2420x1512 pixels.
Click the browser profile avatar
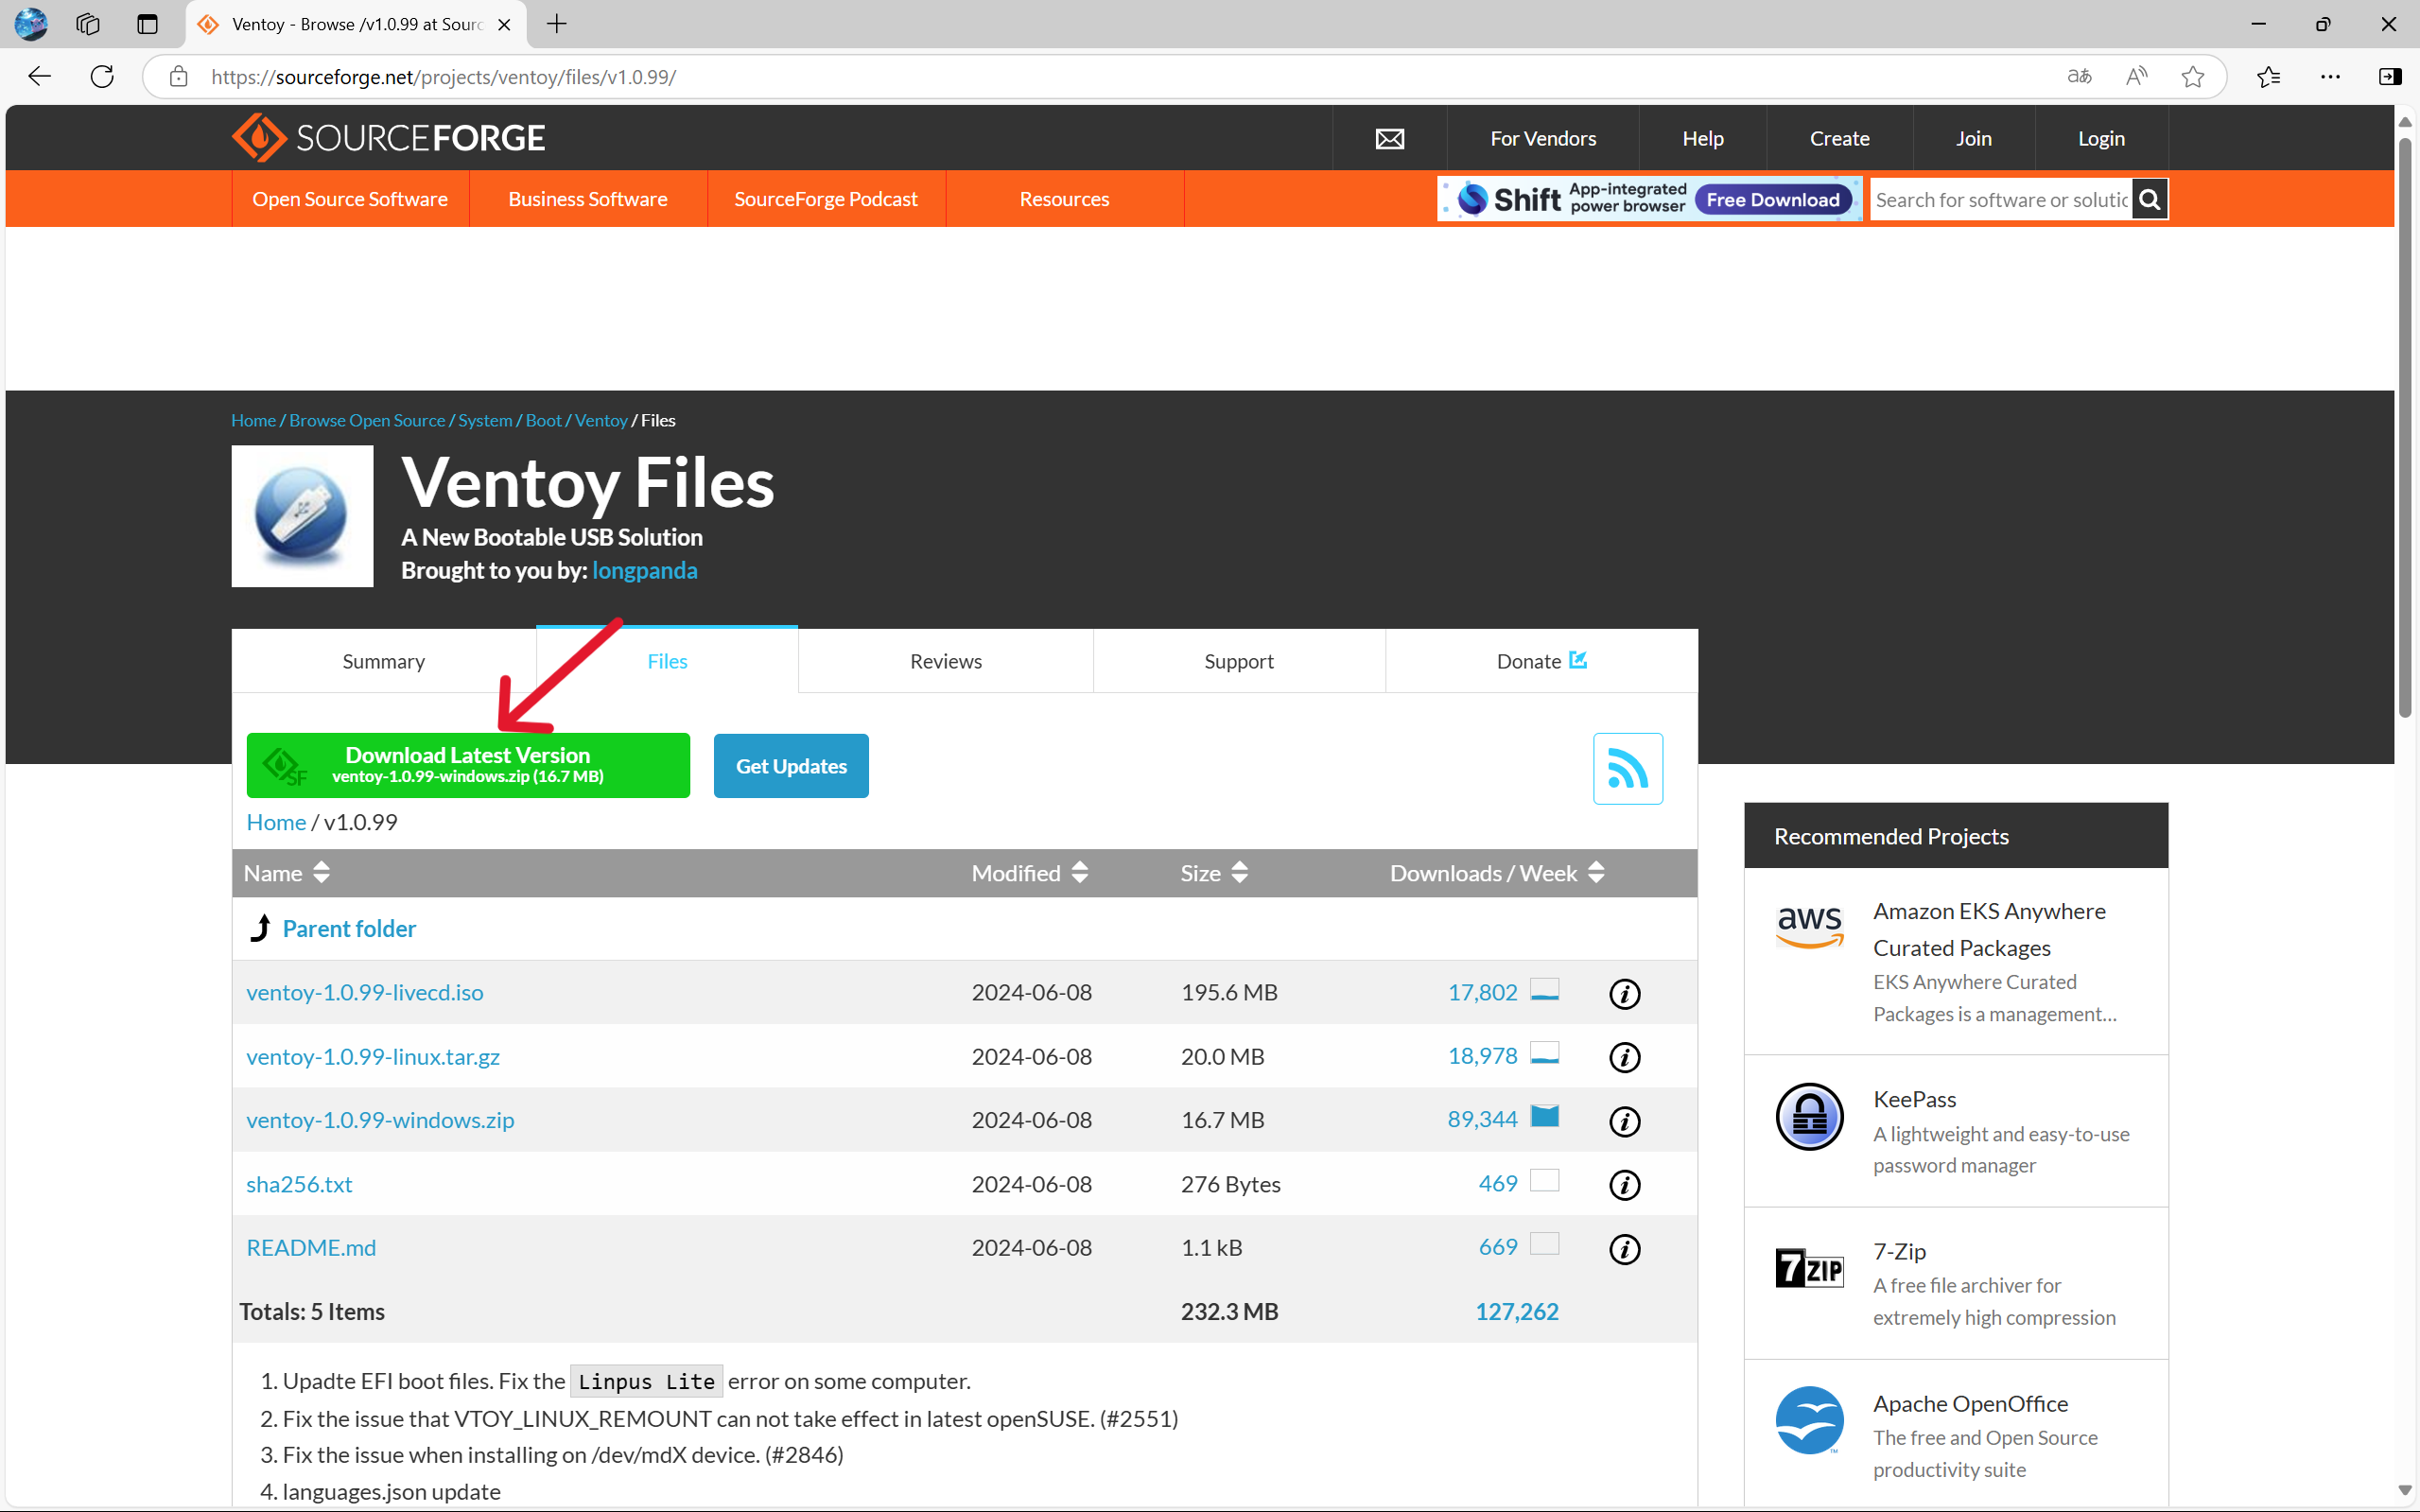pyautogui.click(x=31, y=24)
